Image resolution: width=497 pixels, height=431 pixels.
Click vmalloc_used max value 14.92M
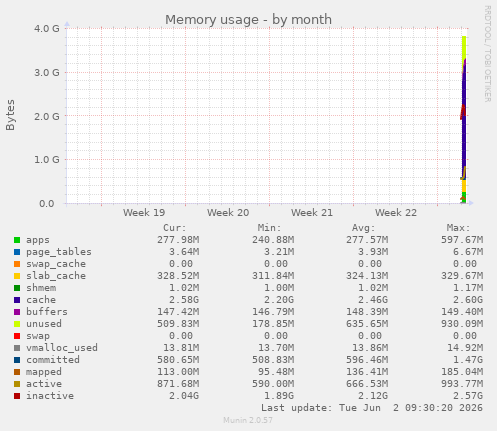pyautogui.click(x=465, y=348)
